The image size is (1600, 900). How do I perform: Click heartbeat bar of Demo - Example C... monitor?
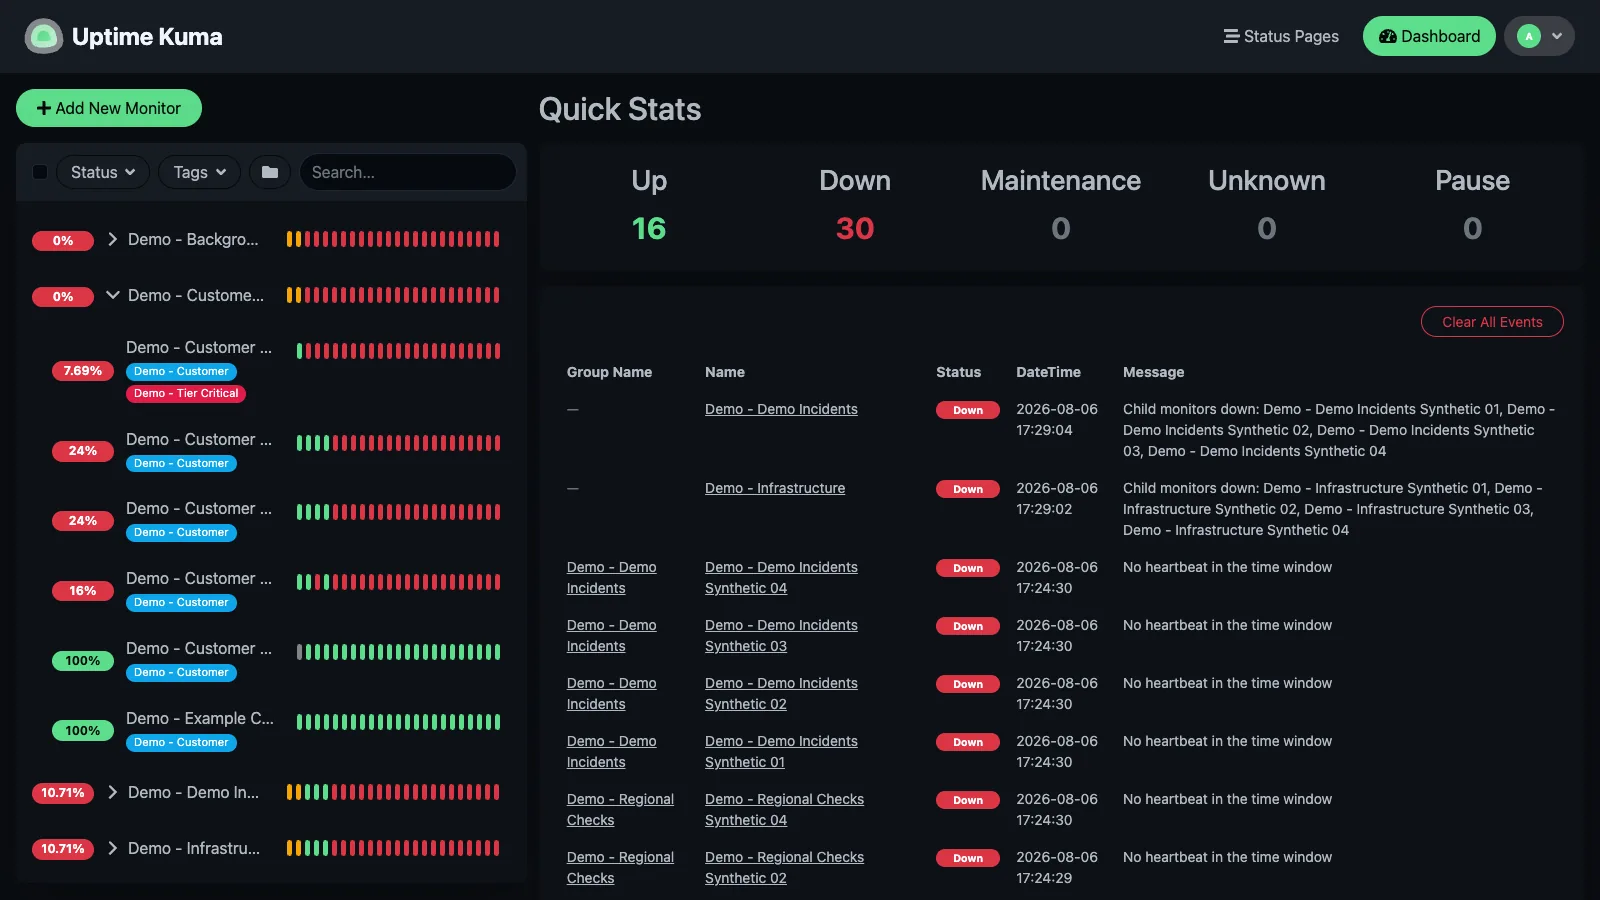(x=398, y=722)
